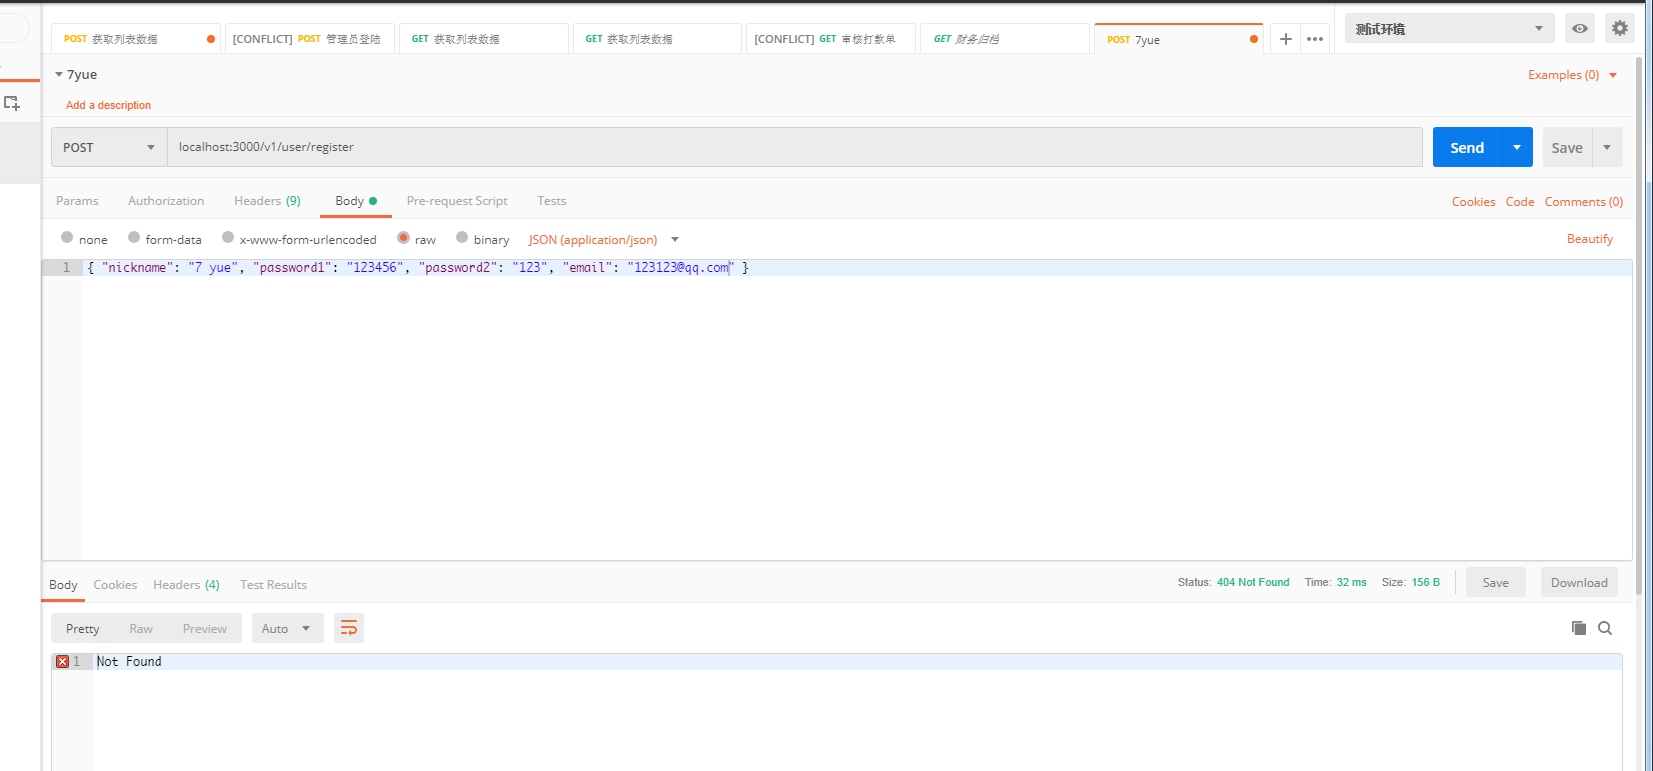Click the new window icon in left sidebar
The width and height of the screenshot is (1653, 771).
[x=12, y=103]
